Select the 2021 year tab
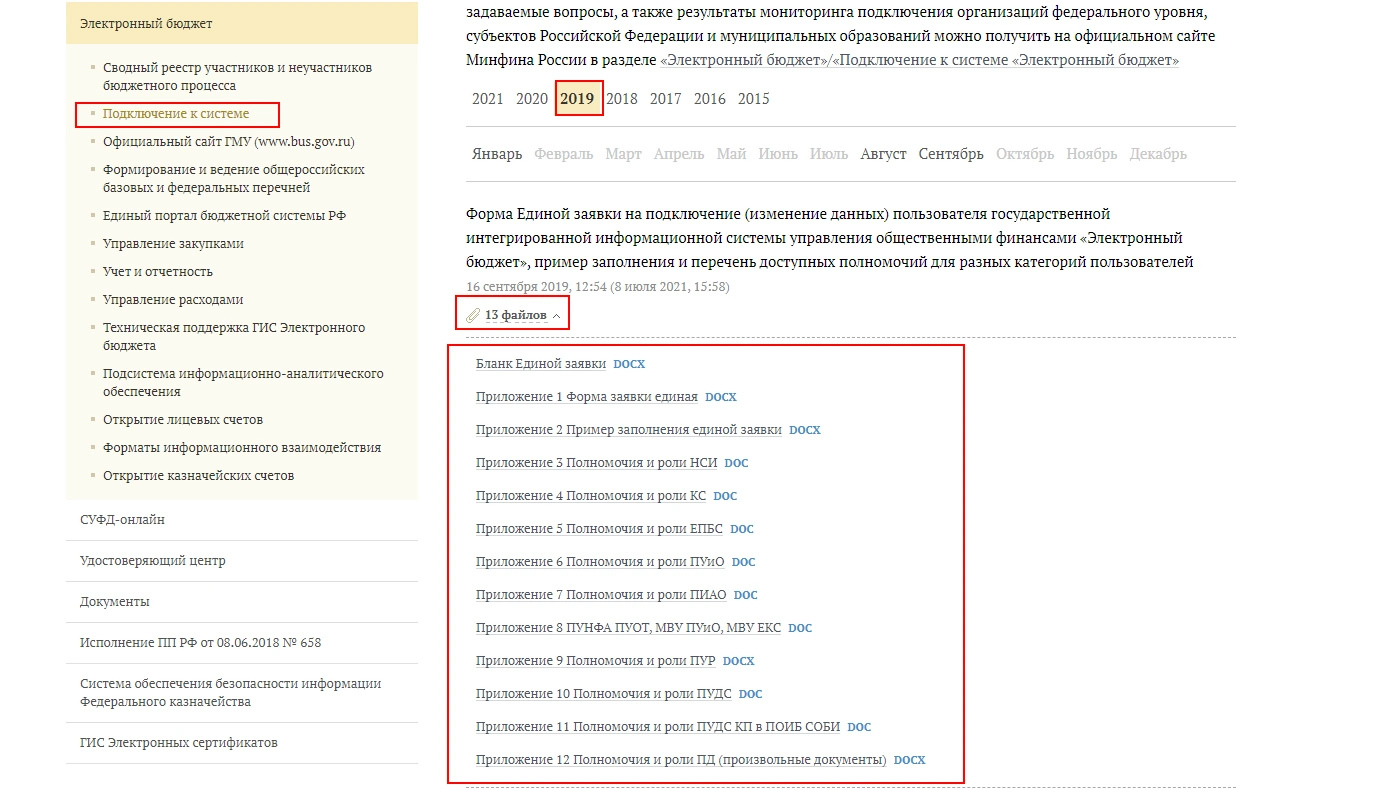Image resolution: width=1393 pixels, height=796 pixels. pyautogui.click(x=488, y=99)
